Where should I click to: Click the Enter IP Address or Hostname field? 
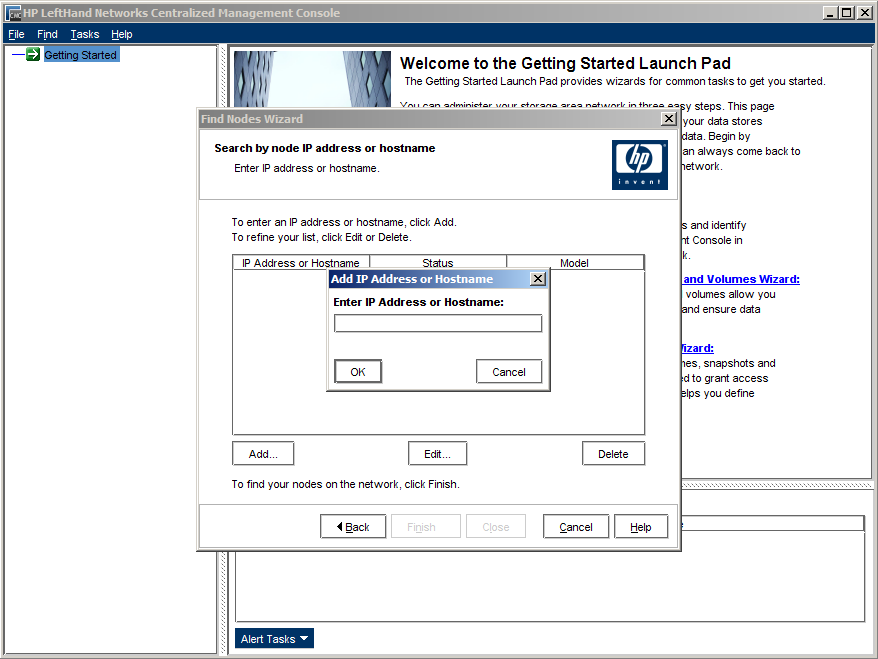[x=437, y=324]
